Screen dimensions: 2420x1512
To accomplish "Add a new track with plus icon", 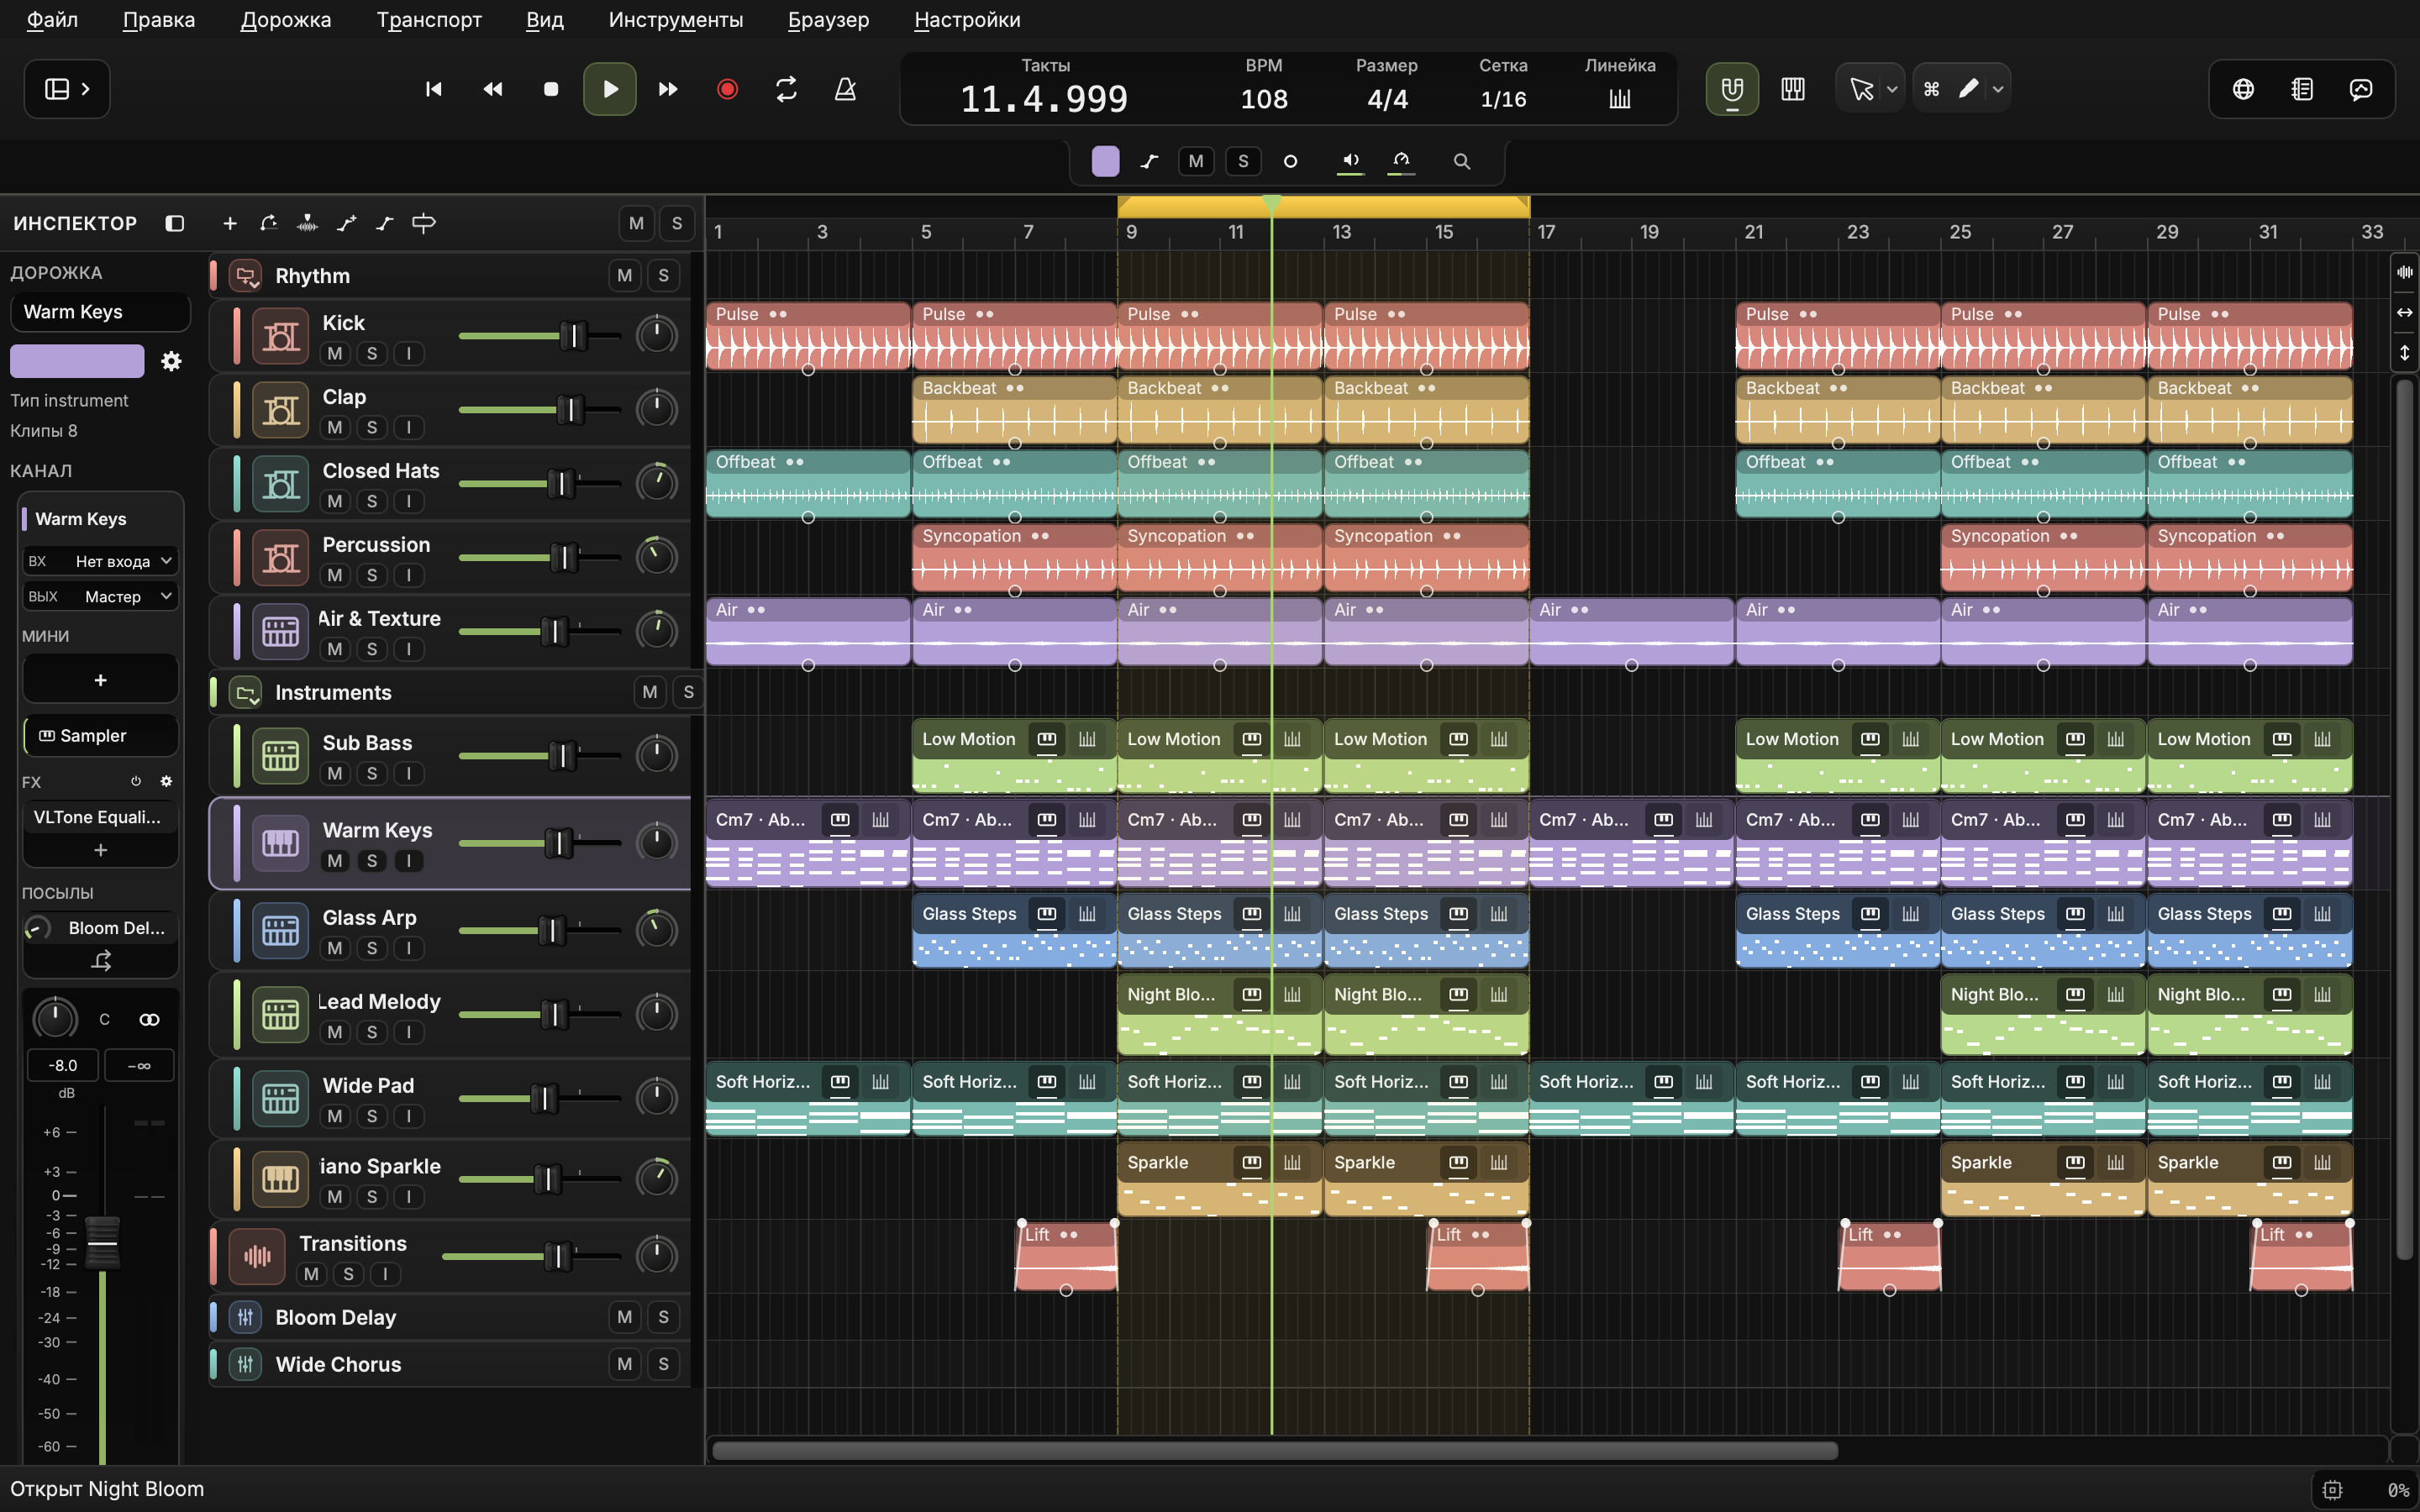I will [x=229, y=223].
